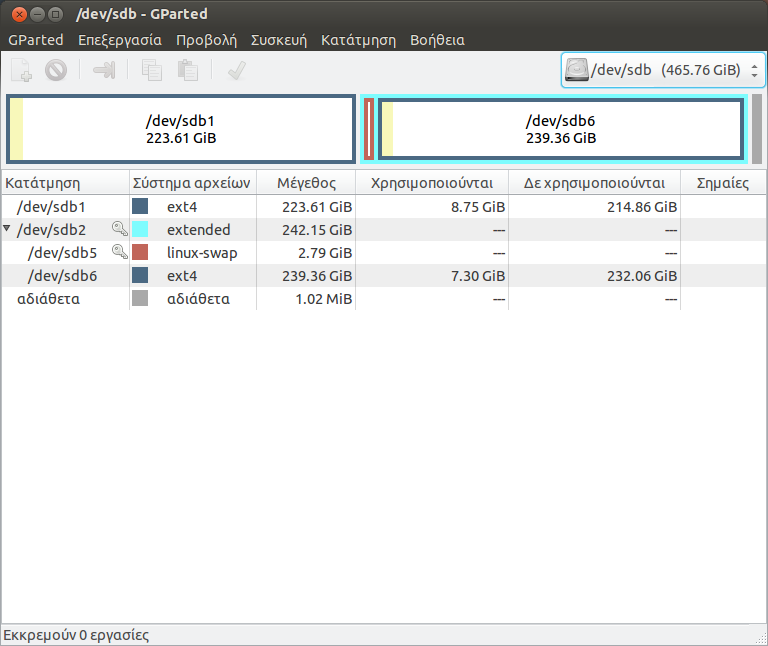Open the GParted menu

pyautogui.click(x=36, y=40)
